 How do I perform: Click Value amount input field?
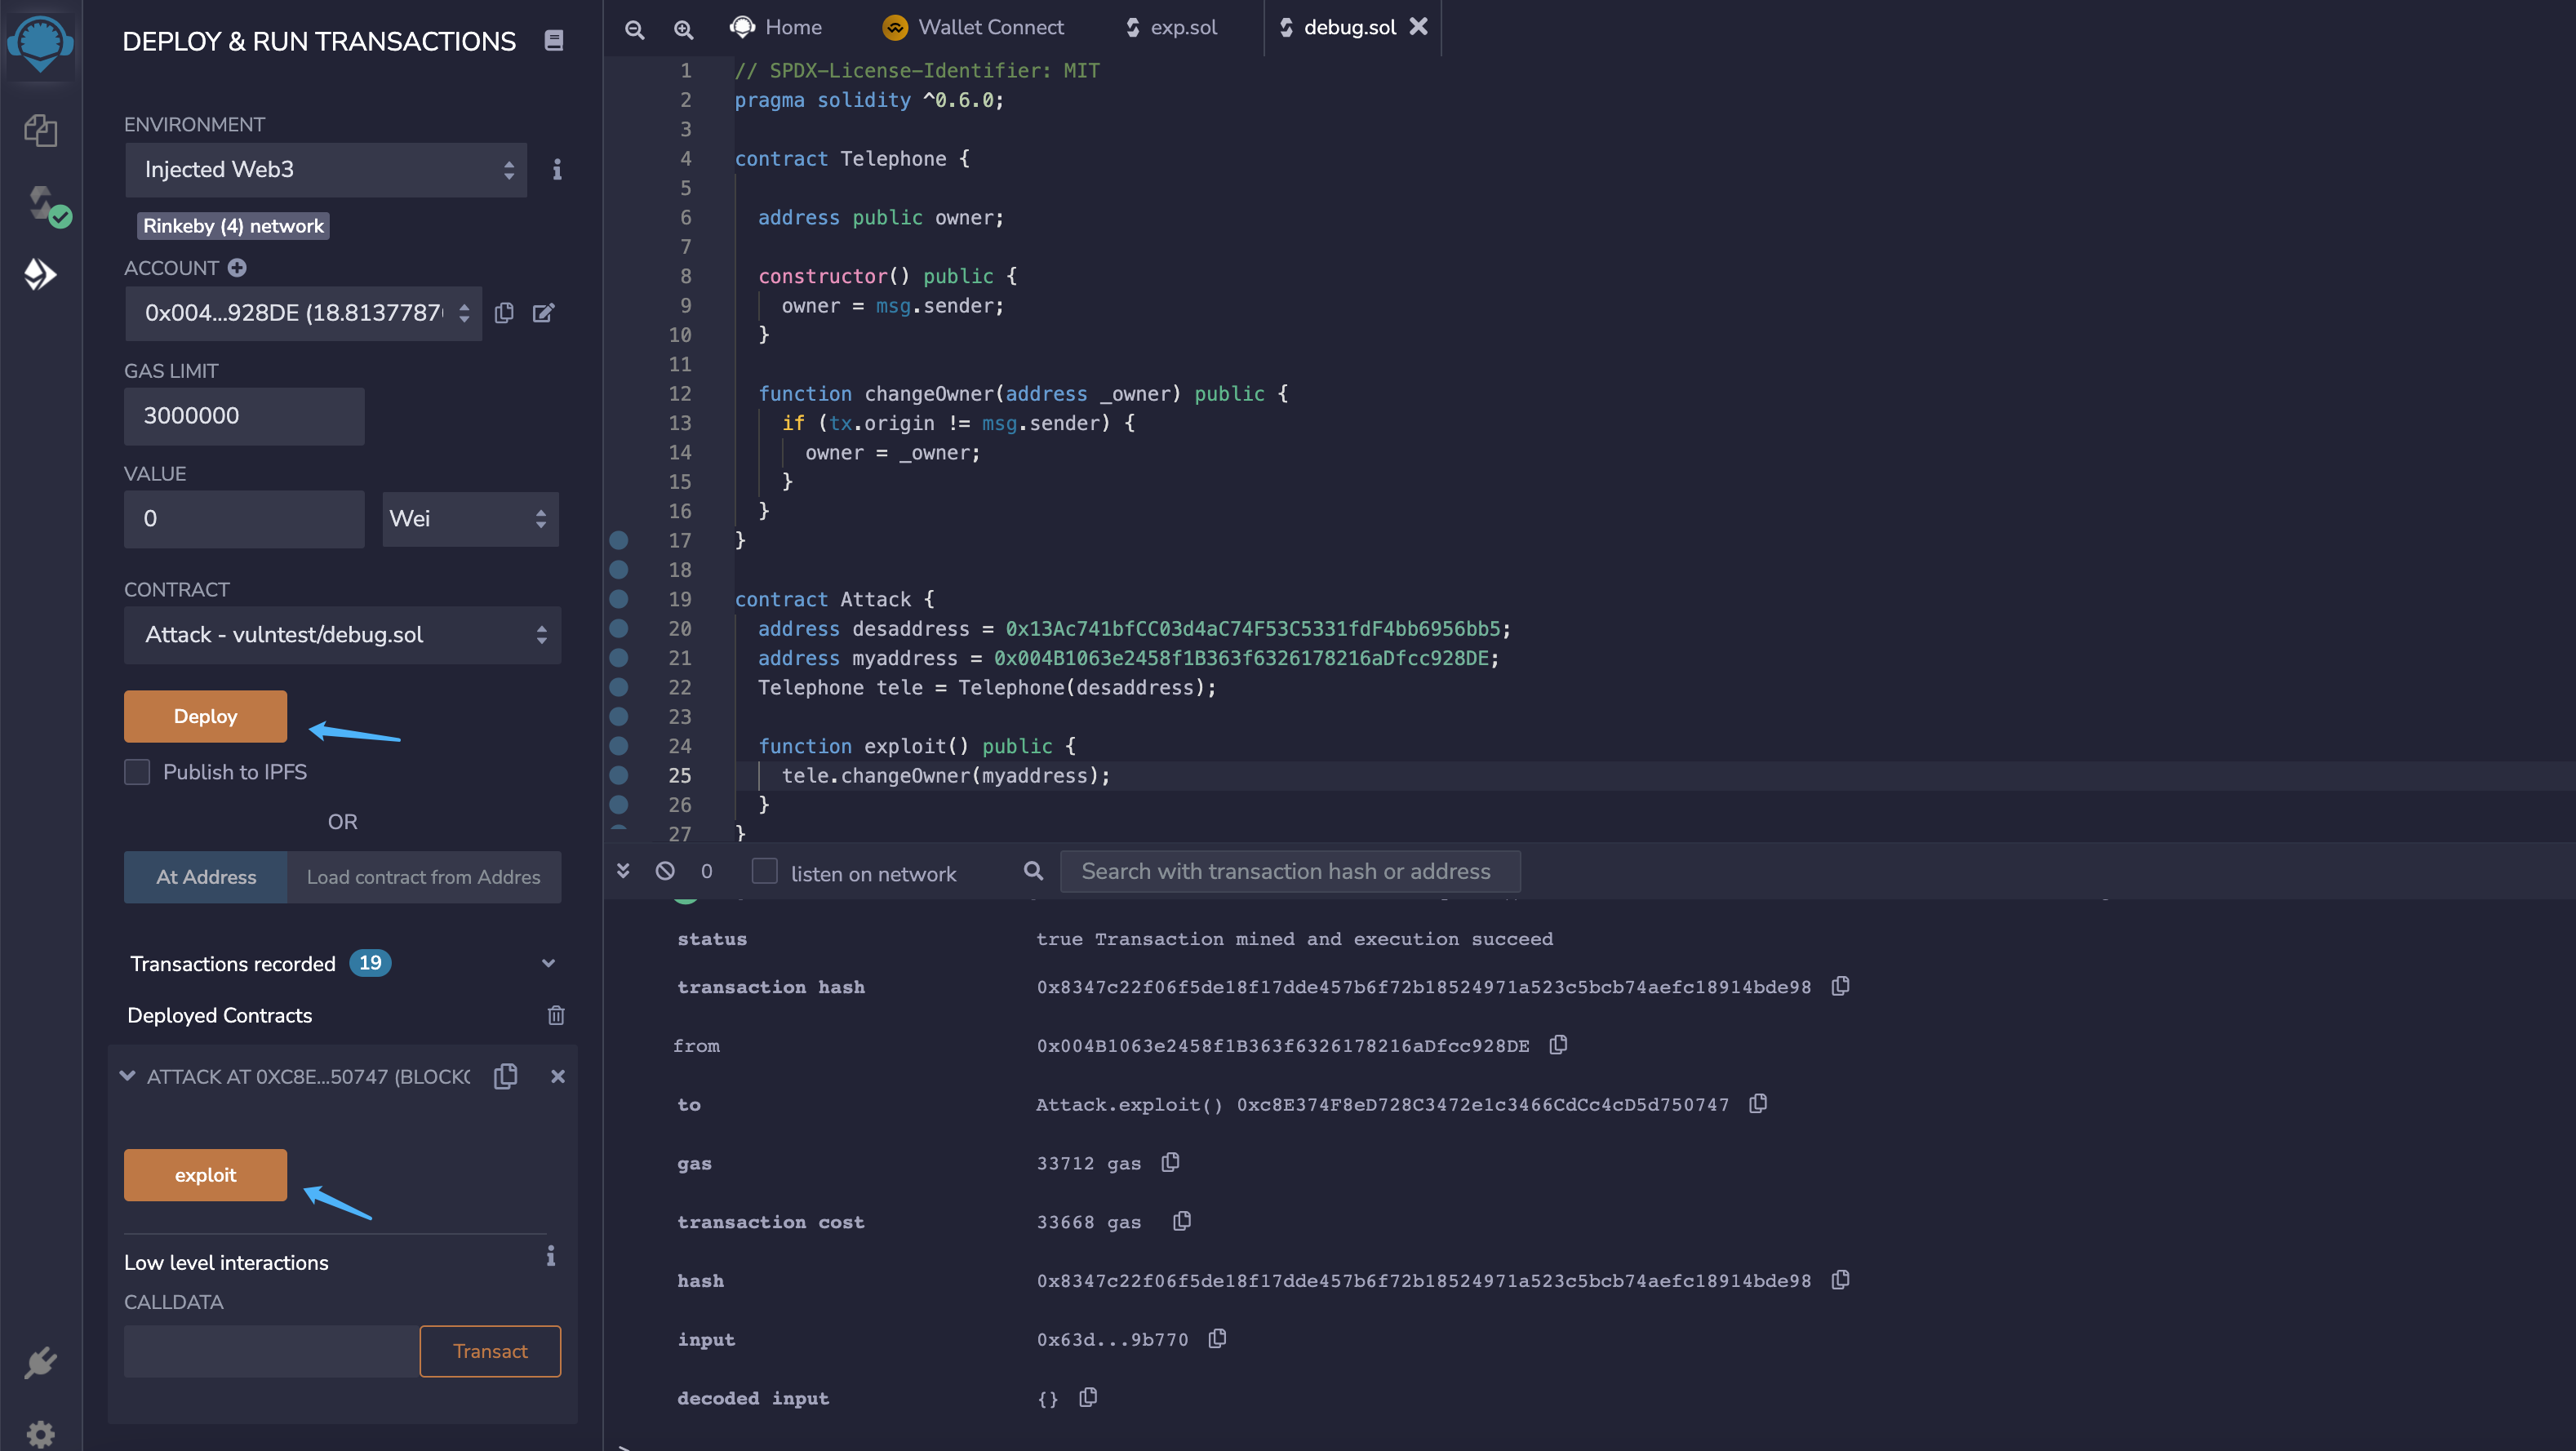[x=244, y=519]
